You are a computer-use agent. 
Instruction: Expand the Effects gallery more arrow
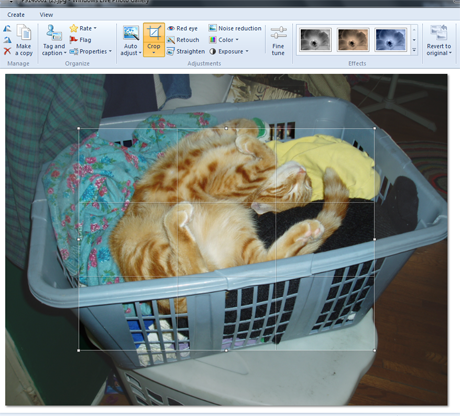pyautogui.click(x=414, y=50)
